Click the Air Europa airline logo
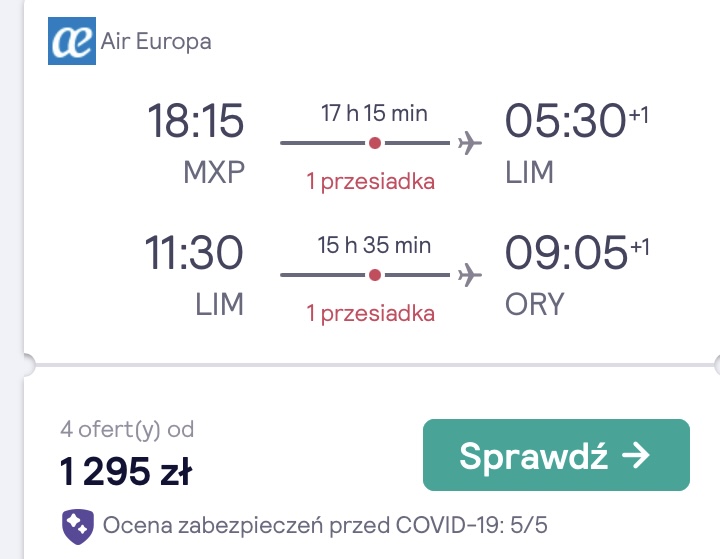720x559 pixels. pos(72,41)
